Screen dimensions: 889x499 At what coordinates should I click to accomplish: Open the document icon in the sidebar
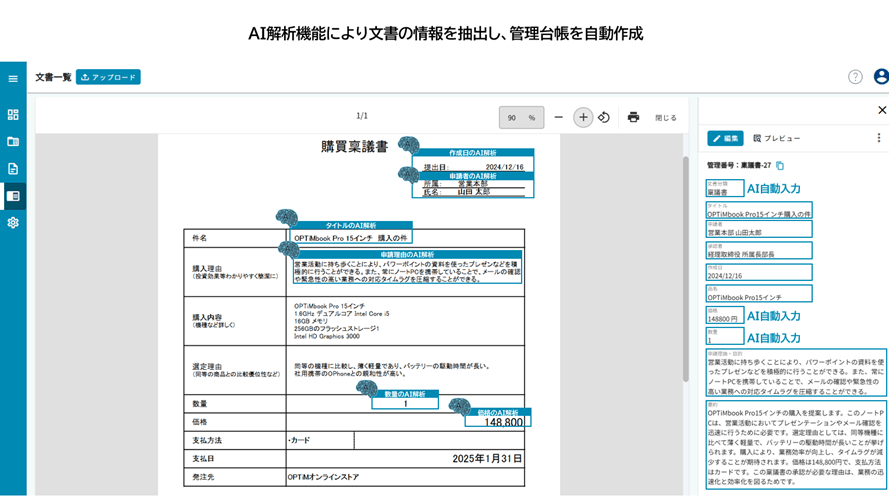pos(13,169)
